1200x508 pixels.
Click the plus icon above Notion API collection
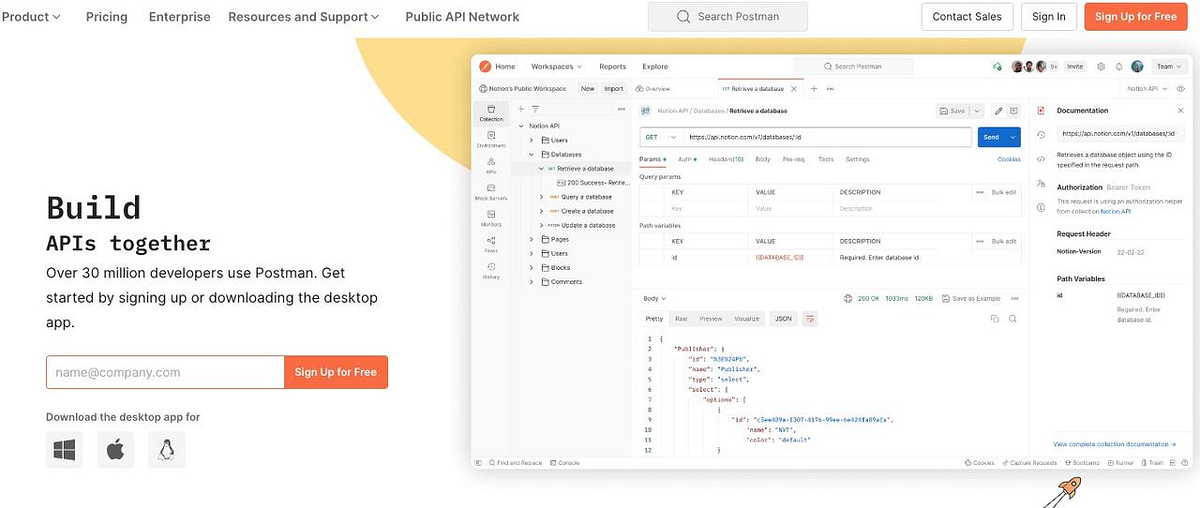pyautogui.click(x=521, y=108)
